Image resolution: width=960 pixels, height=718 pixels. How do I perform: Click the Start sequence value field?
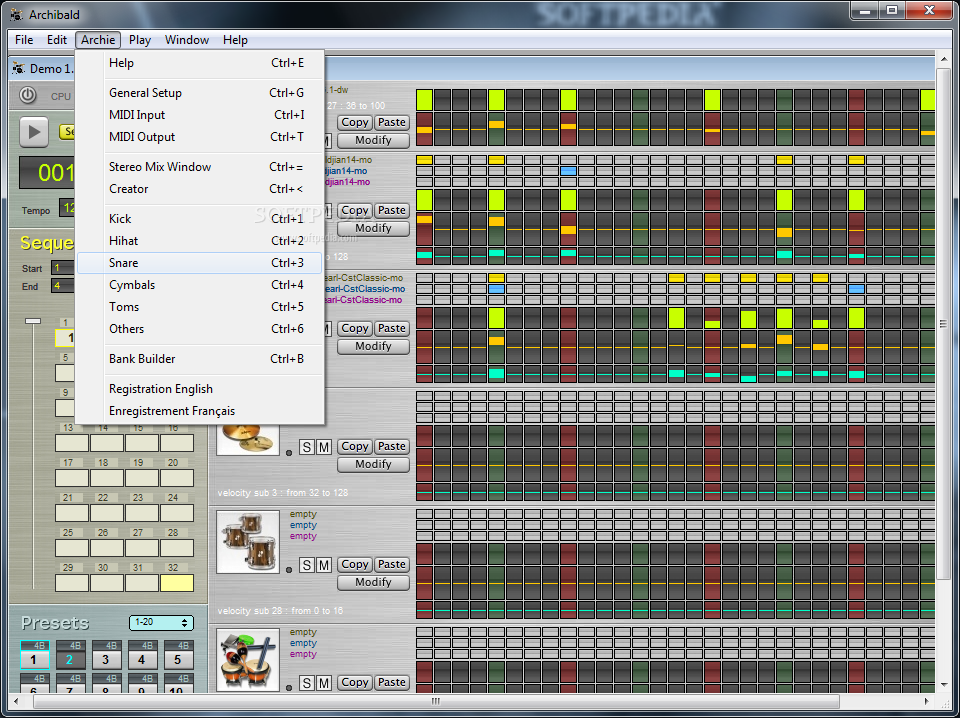pos(63,267)
